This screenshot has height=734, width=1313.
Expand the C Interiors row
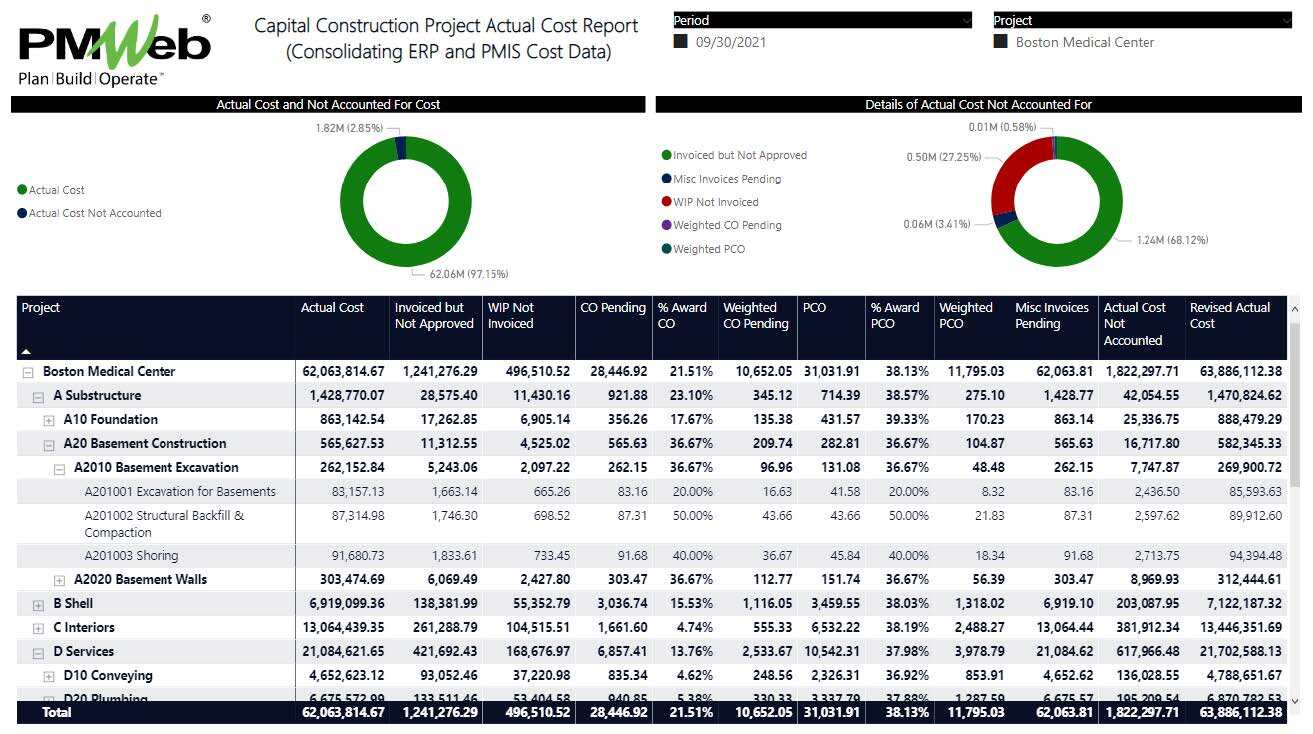pos(38,628)
